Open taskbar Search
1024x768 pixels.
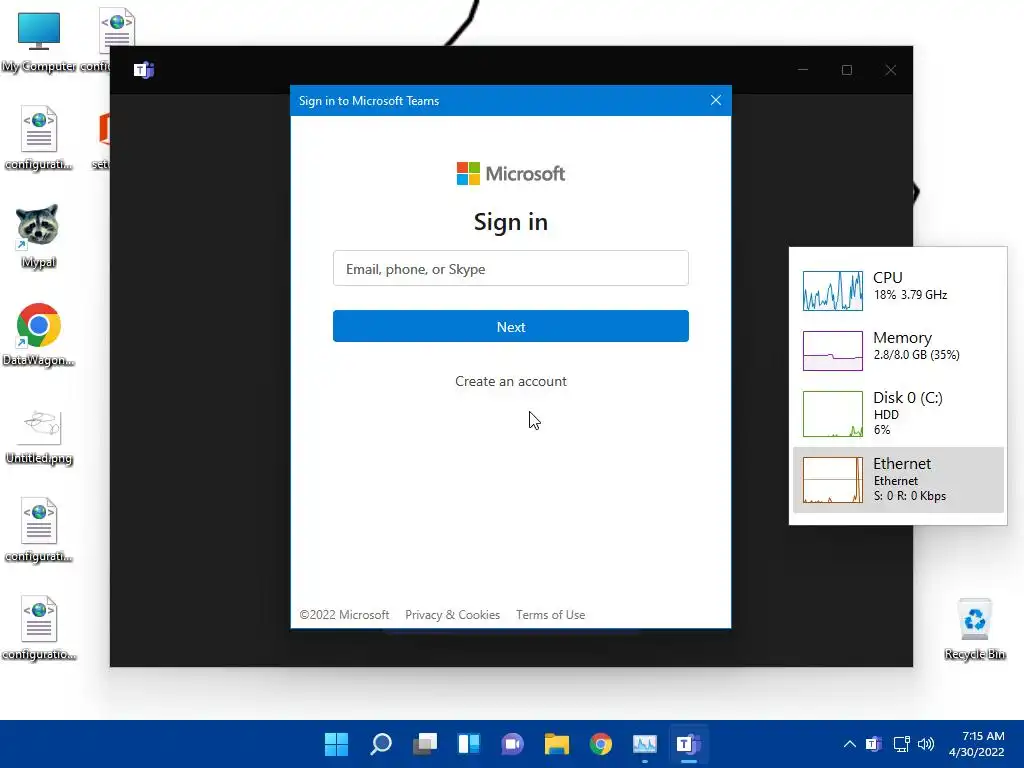pyautogui.click(x=381, y=744)
